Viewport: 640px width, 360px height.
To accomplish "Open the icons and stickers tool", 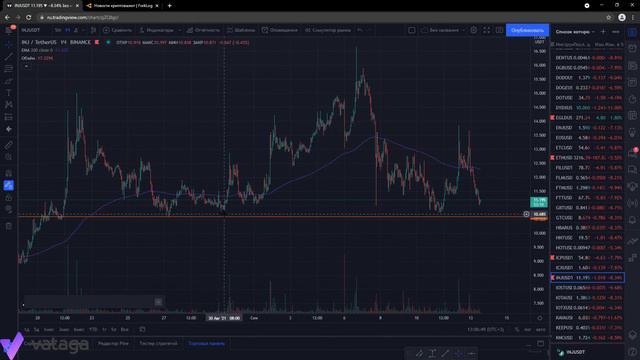I will click(x=9, y=129).
